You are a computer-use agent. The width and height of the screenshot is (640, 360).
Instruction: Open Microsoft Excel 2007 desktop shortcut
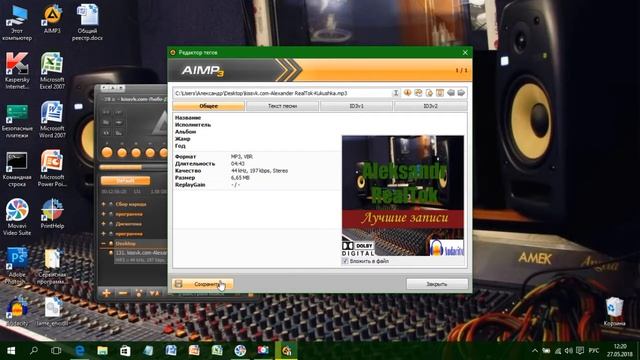pos(52,71)
